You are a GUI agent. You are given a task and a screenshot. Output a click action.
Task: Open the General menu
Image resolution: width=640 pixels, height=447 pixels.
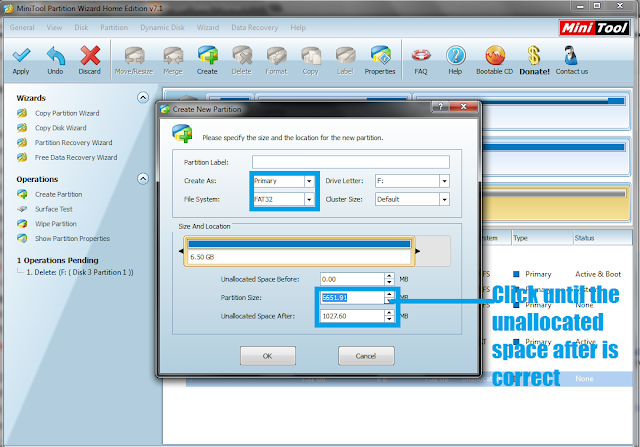pyautogui.click(x=22, y=27)
